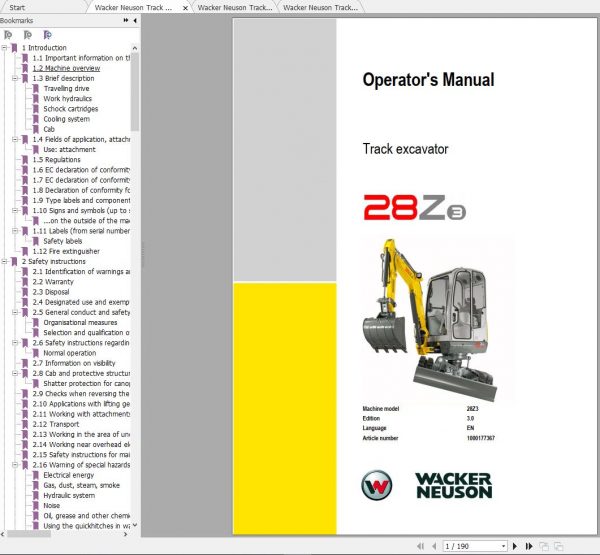The width and height of the screenshot is (600, 555).
Task: Select Schock cartridges bookmark
Action: 70,109
